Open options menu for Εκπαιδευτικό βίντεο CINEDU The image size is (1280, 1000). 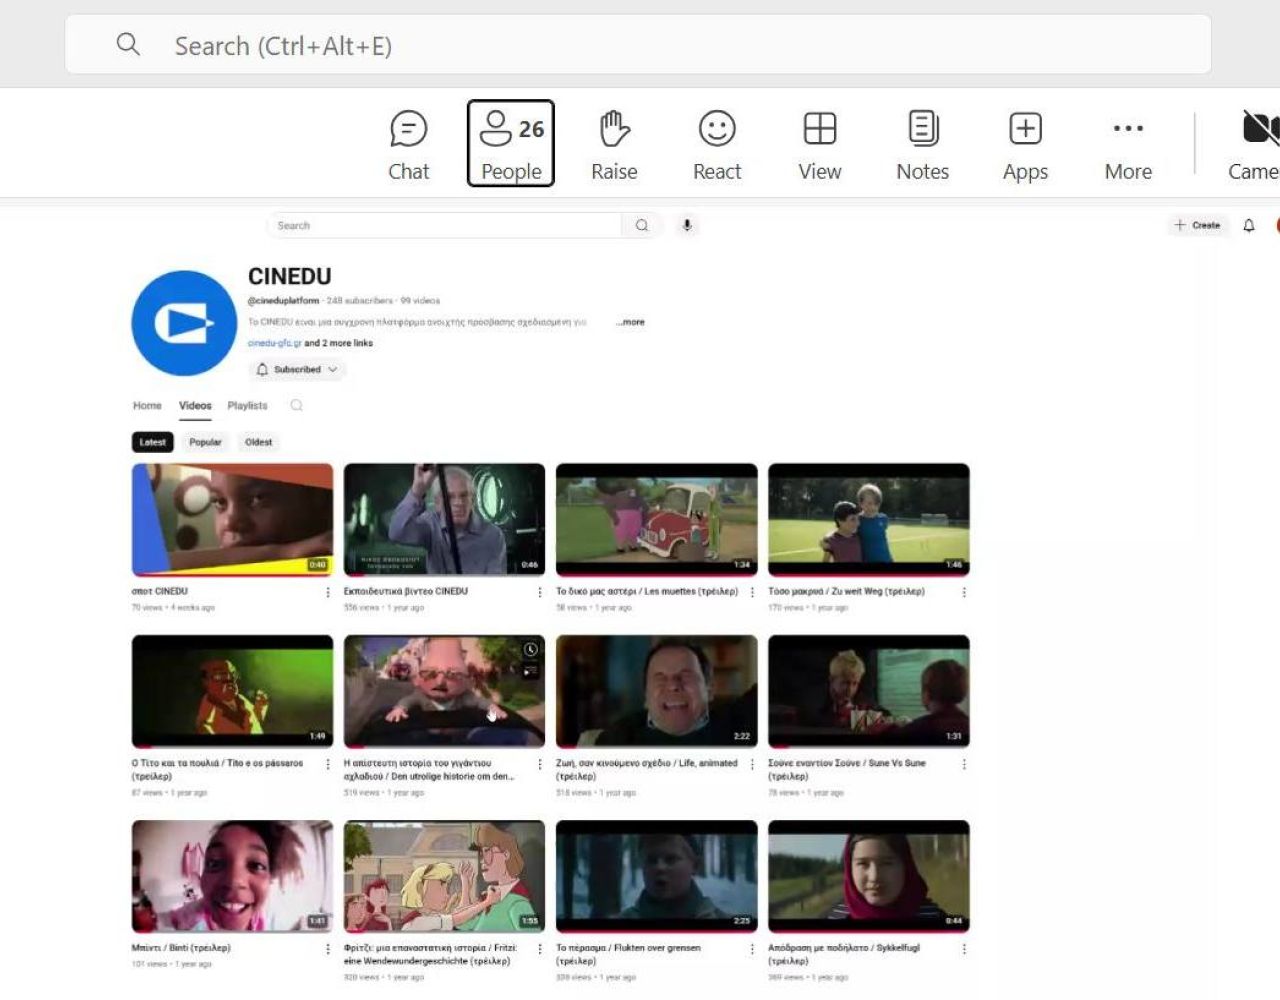pyautogui.click(x=540, y=593)
